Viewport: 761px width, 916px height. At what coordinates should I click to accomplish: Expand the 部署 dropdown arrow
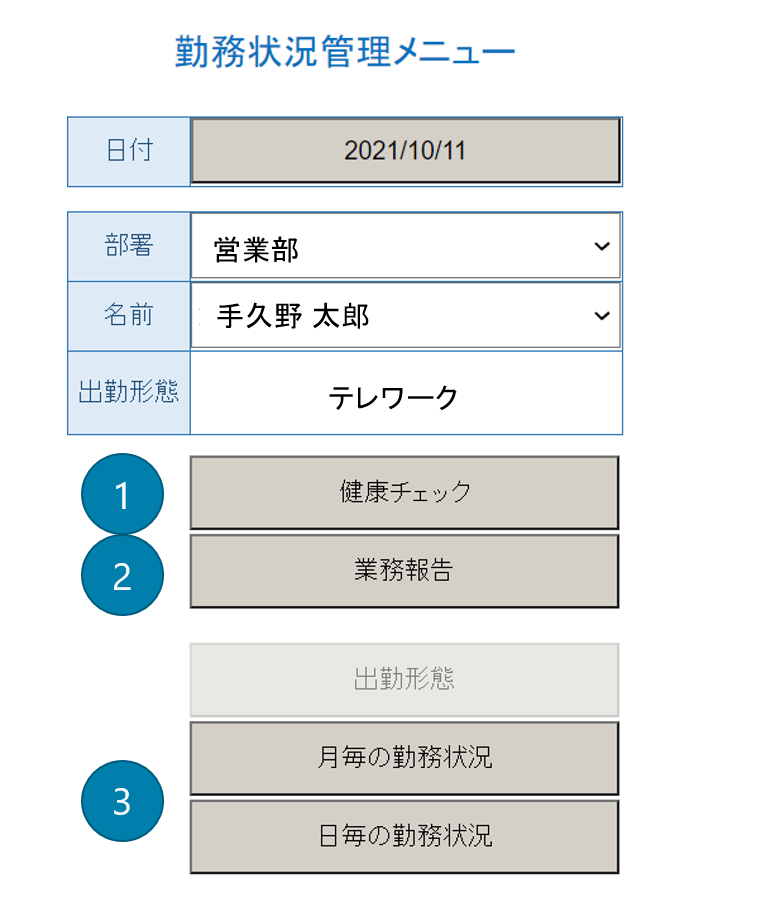coord(602,247)
